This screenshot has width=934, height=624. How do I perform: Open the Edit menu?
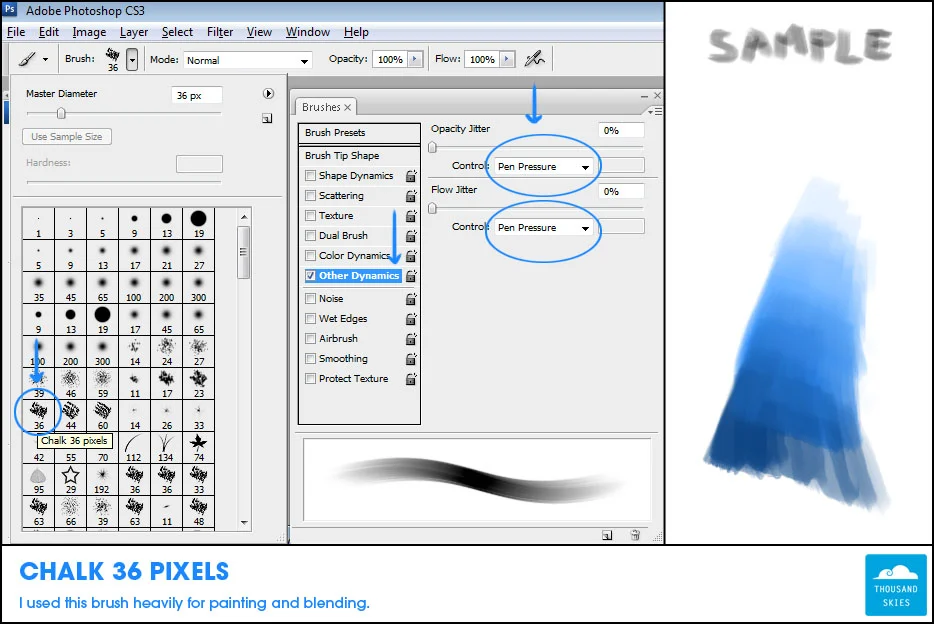pos(49,32)
